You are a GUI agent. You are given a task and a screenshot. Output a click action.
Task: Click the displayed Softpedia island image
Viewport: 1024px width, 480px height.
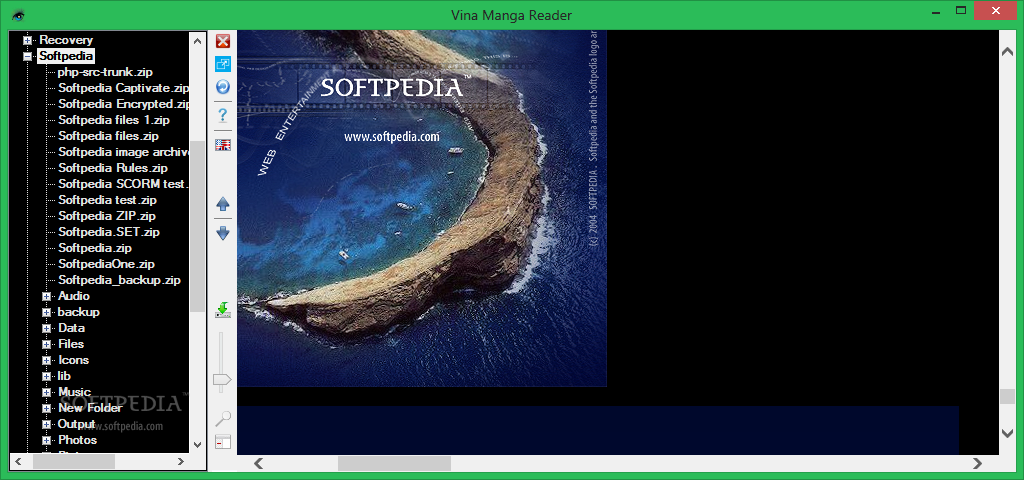tap(422, 208)
